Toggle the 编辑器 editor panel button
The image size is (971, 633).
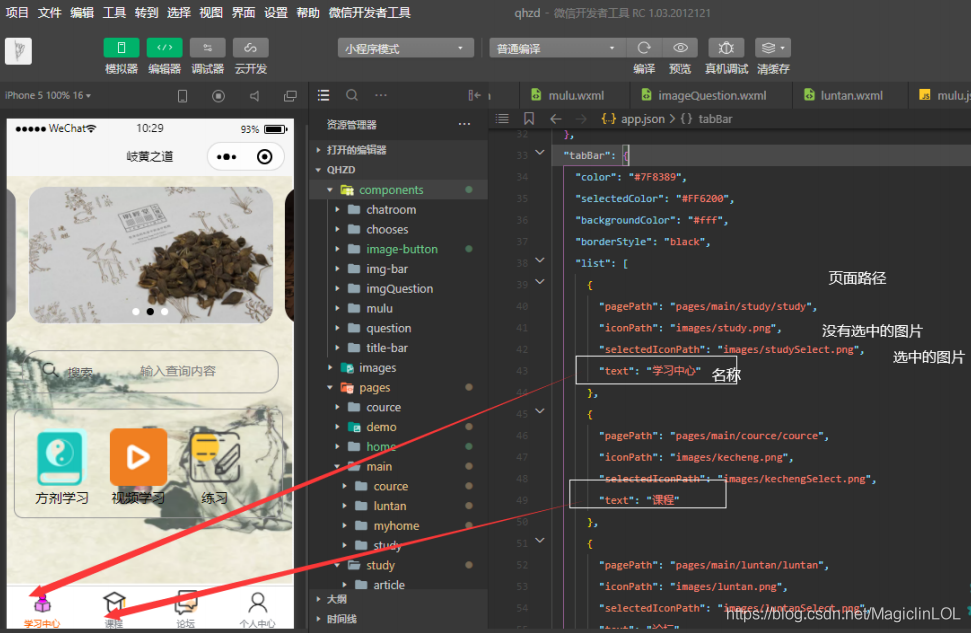tap(164, 48)
